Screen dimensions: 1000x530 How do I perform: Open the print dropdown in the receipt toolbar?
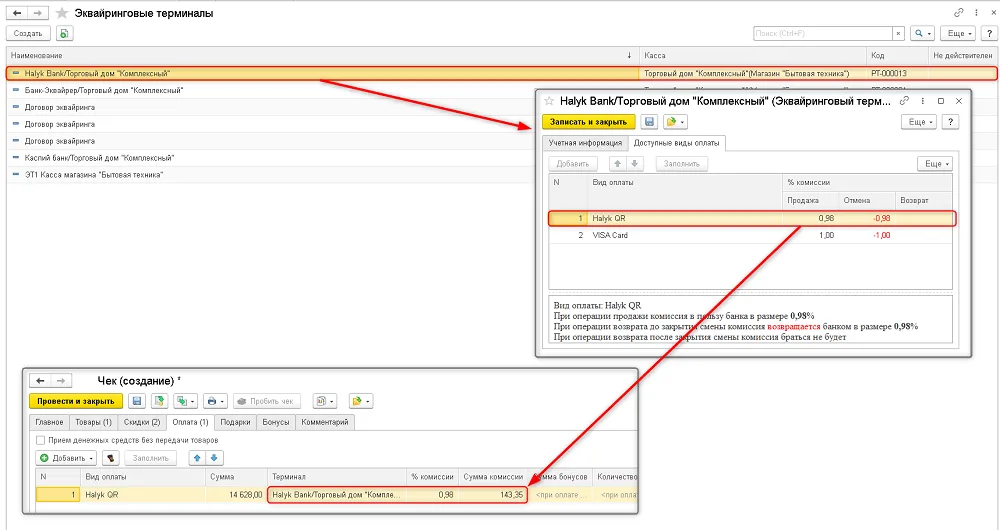point(215,401)
